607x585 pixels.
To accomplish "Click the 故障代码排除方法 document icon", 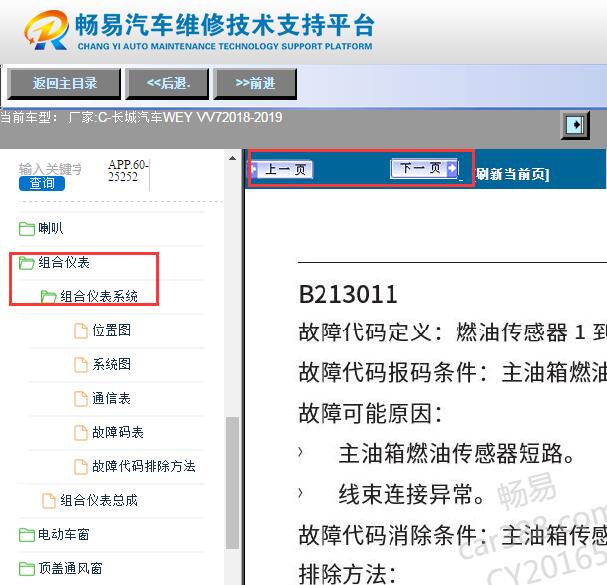I will pyautogui.click(x=81, y=467).
